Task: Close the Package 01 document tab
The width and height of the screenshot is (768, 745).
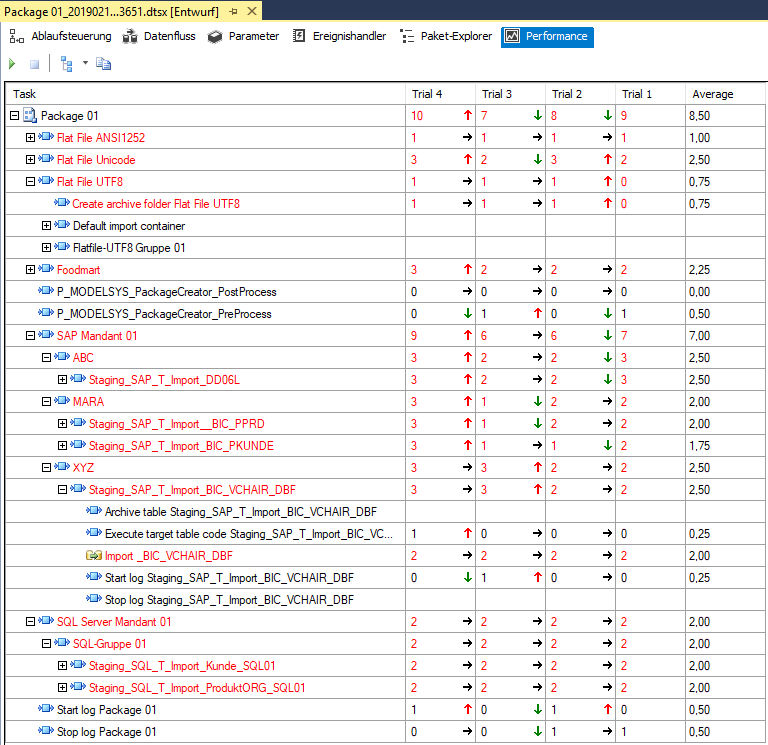Action: pyautogui.click(x=251, y=10)
